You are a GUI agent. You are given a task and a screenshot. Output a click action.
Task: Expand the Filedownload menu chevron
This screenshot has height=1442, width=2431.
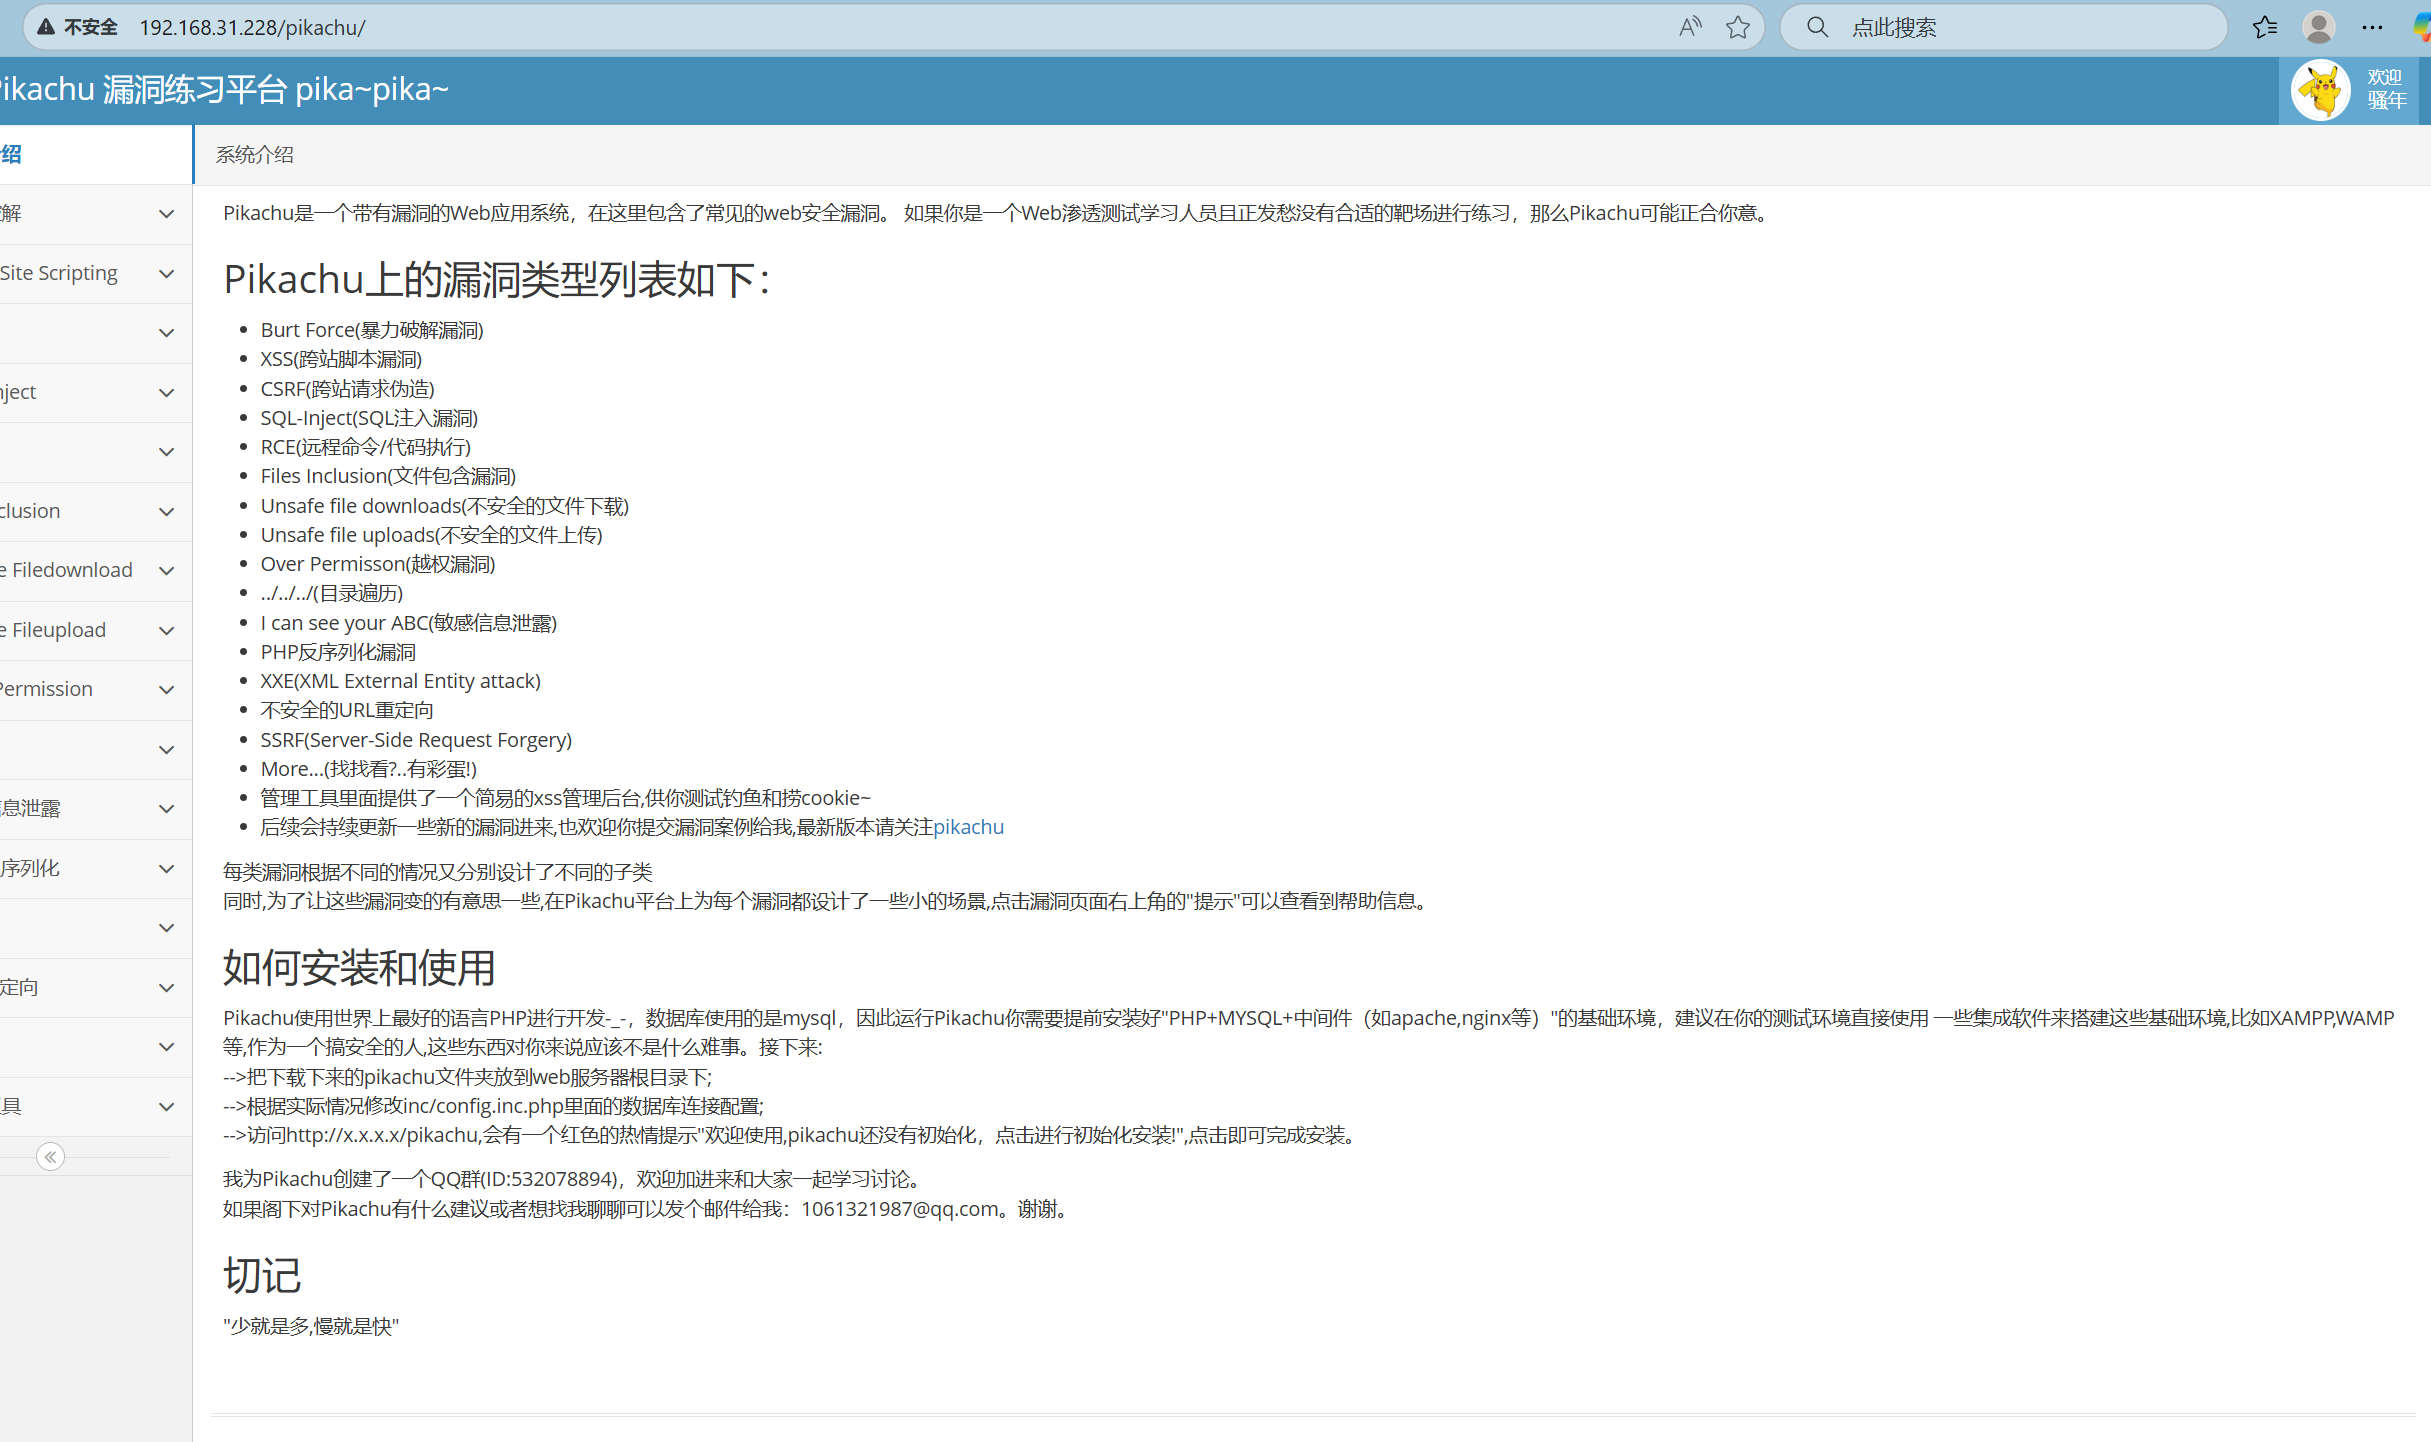[167, 571]
